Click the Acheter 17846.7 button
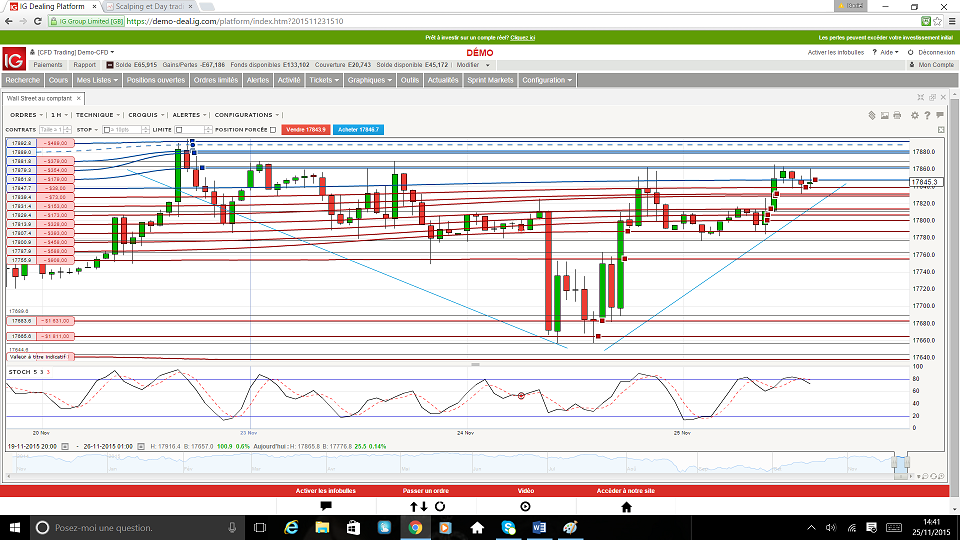960x540 pixels. 358,130
